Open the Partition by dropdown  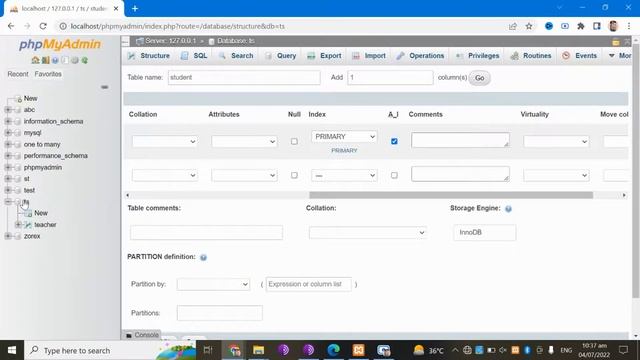click(213, 284)
